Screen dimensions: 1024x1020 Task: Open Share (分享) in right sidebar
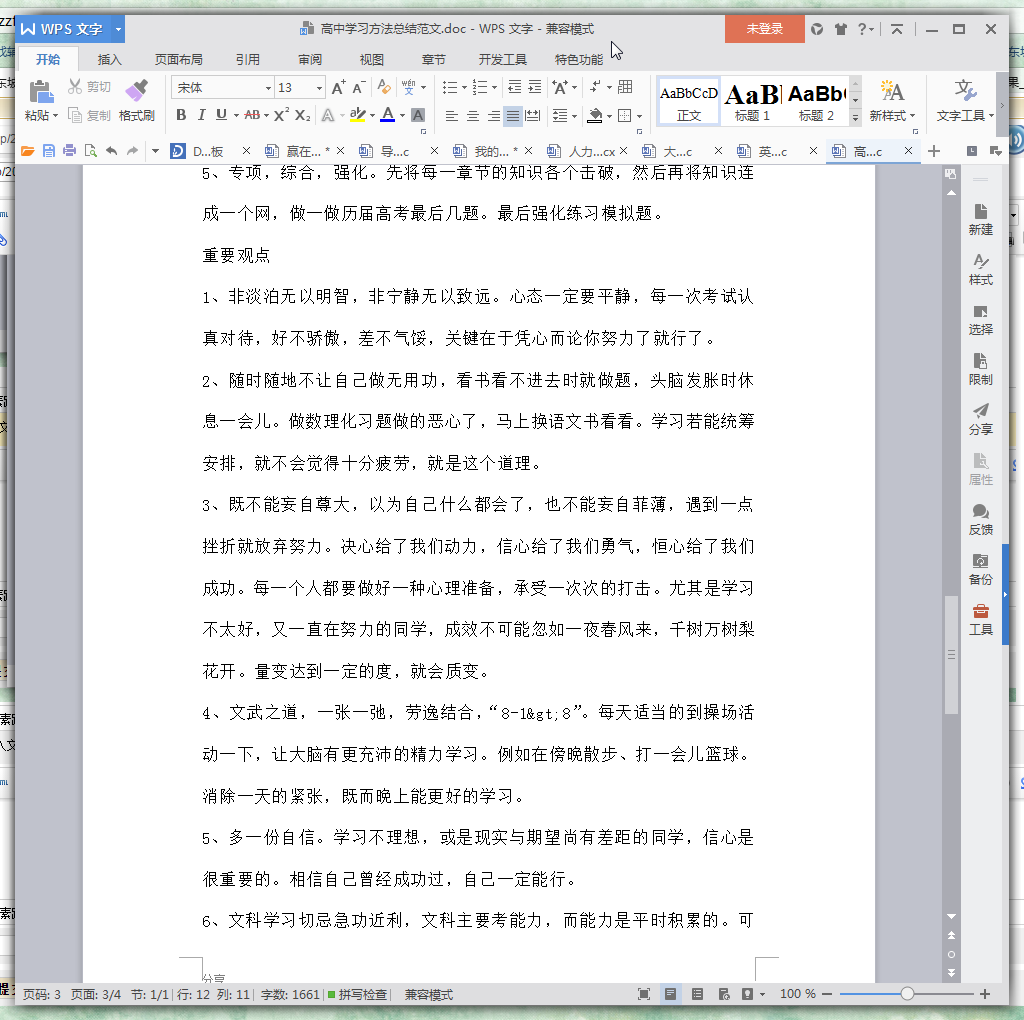click(980, 419)
